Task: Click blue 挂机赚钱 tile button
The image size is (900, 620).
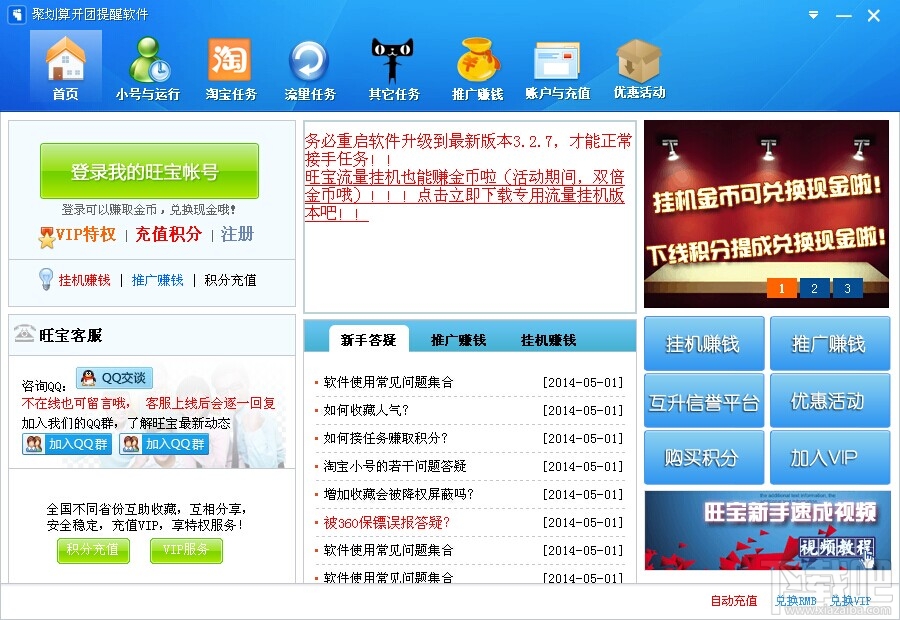Action: [x=704, y=343]
